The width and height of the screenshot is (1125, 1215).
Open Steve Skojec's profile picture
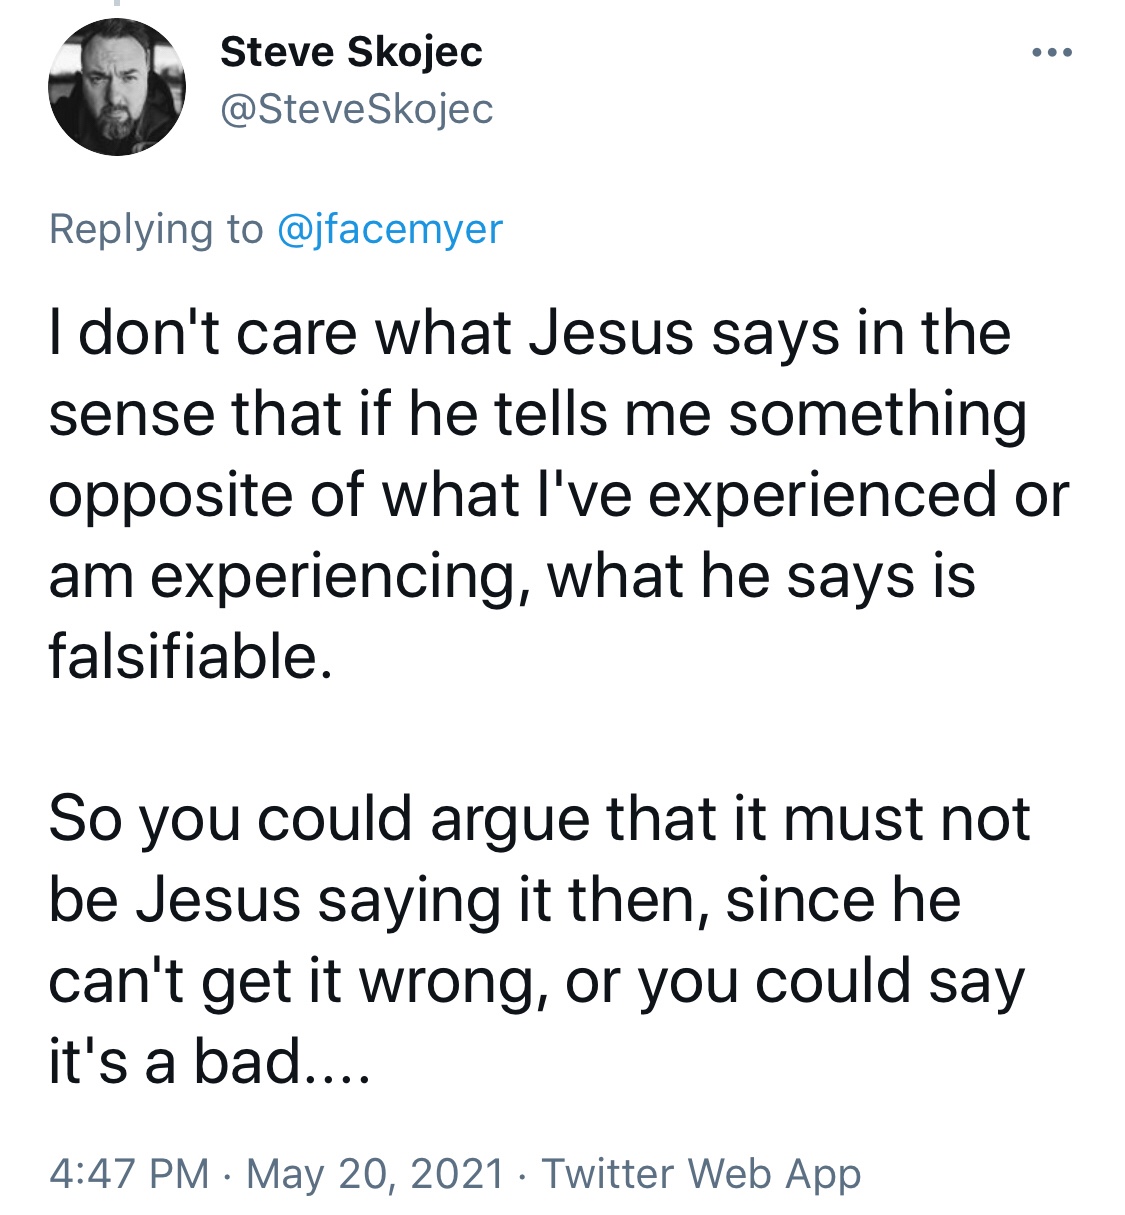[117, 87]
